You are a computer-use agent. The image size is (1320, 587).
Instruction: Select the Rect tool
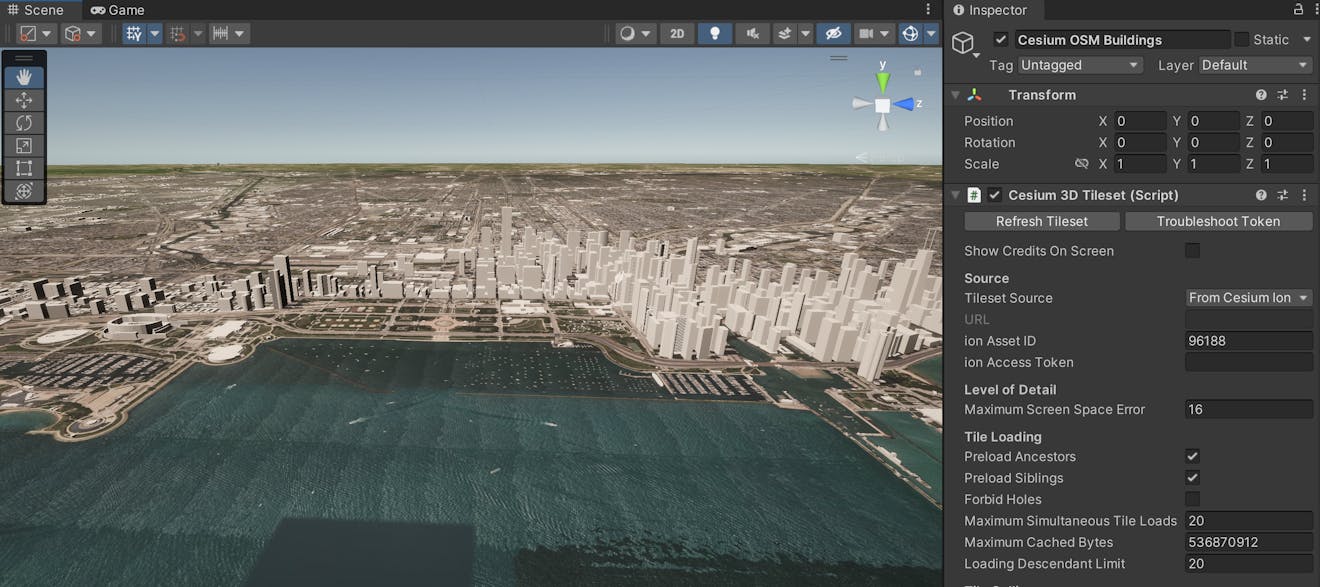23,168
